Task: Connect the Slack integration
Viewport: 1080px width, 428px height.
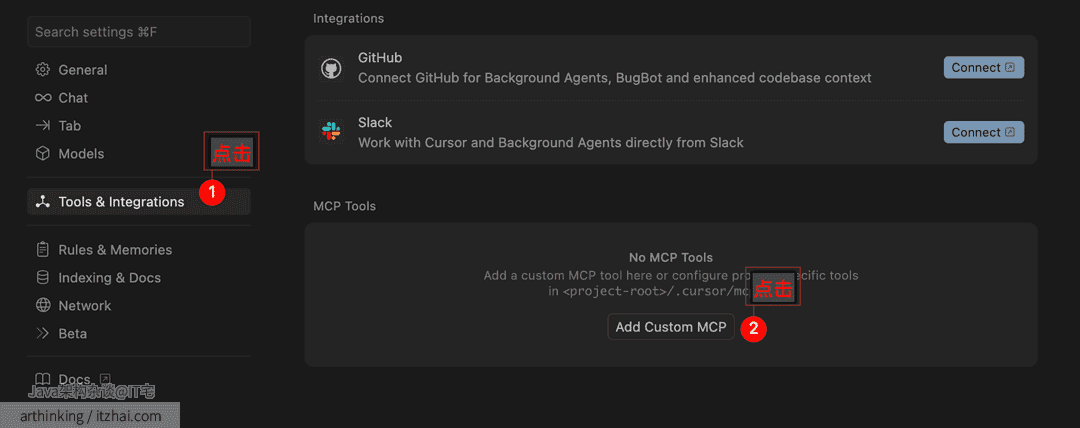Action: click(984, 132)
